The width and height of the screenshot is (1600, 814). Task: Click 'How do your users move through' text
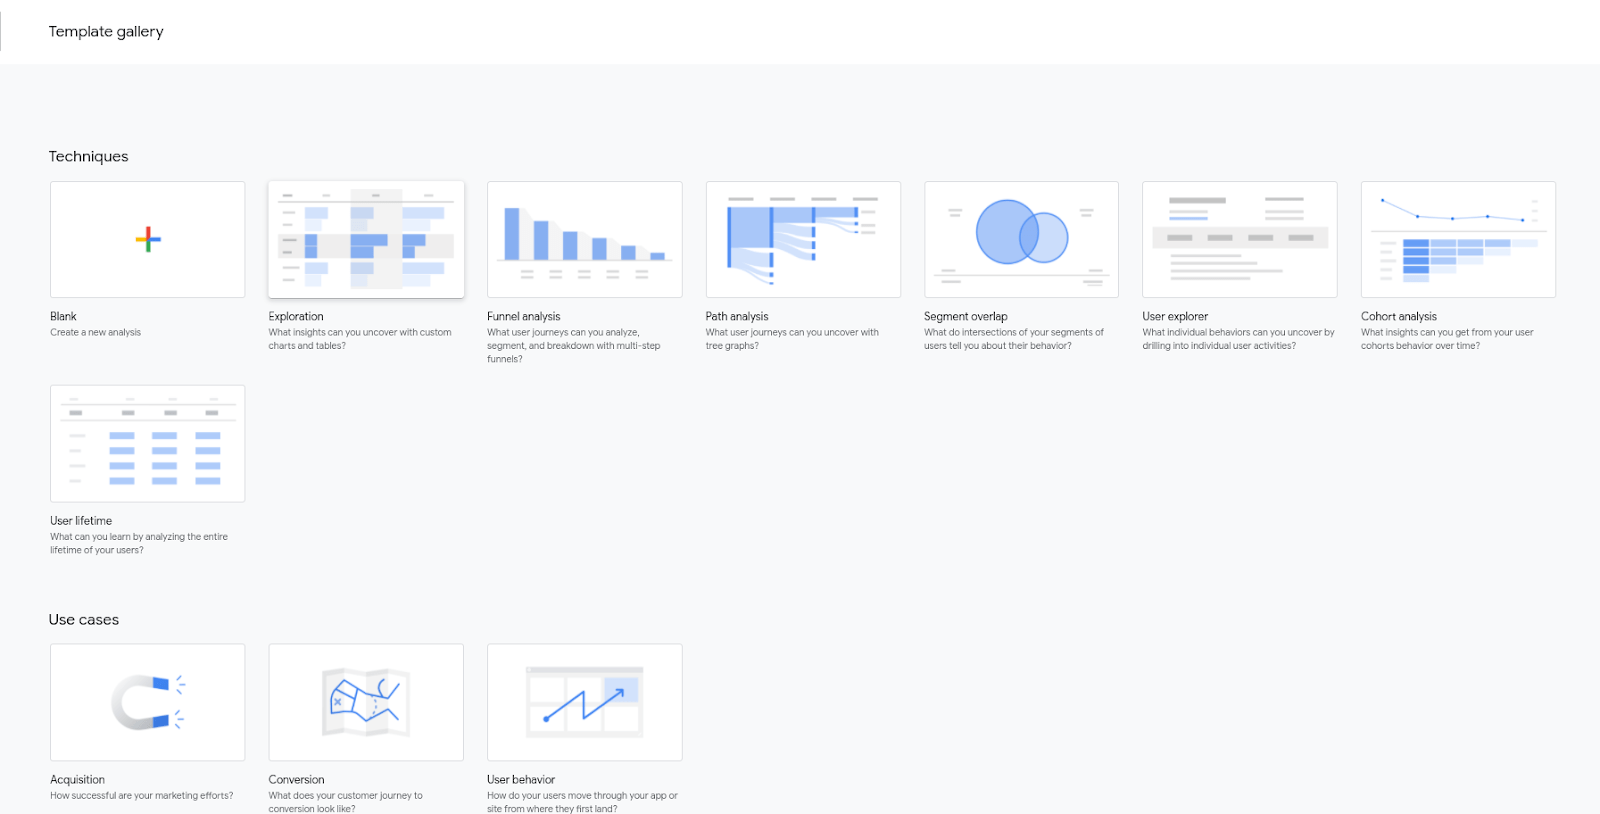pos(582,796)
